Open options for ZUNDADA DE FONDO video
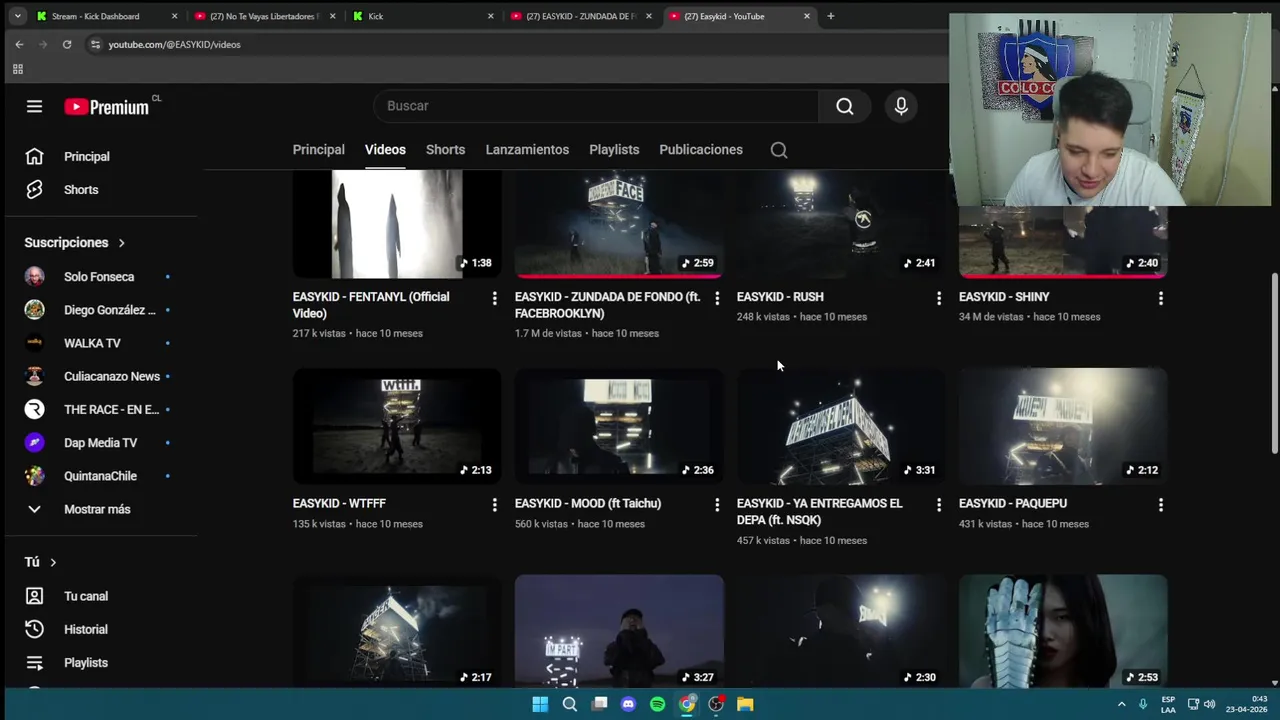 point(716,298)
